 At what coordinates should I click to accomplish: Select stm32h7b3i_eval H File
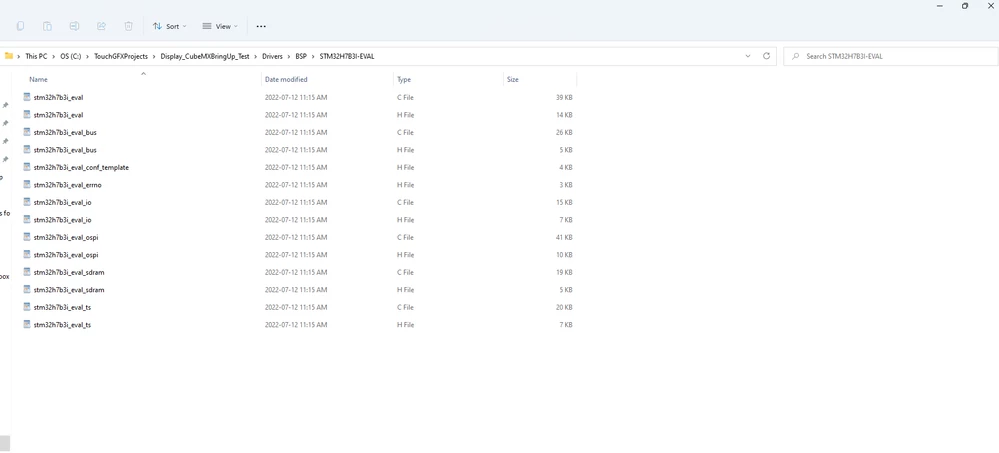(299, 115)
